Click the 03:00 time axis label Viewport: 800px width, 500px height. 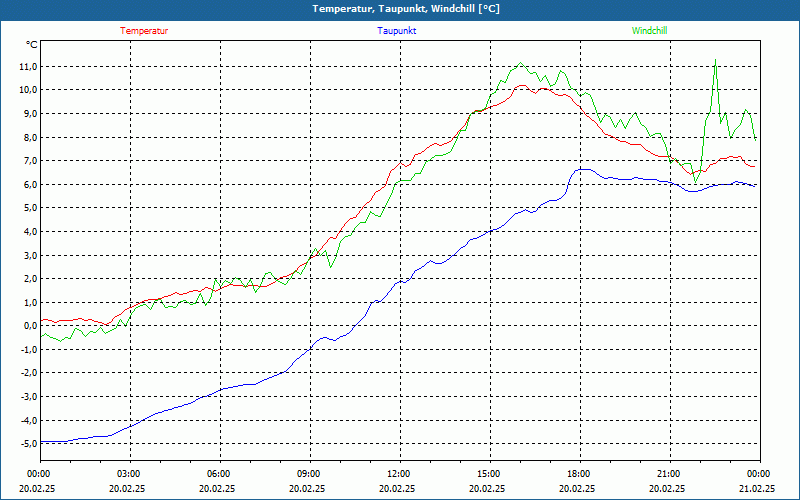[x=131, y=473]
